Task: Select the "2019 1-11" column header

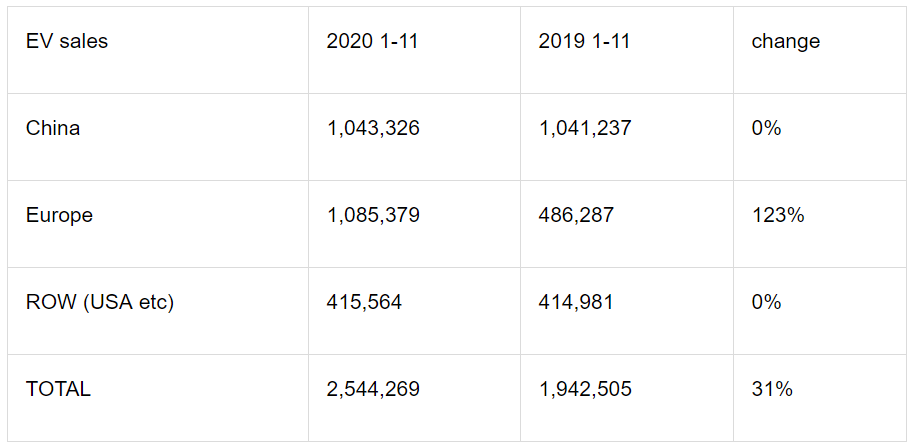Action: point(584,41)
